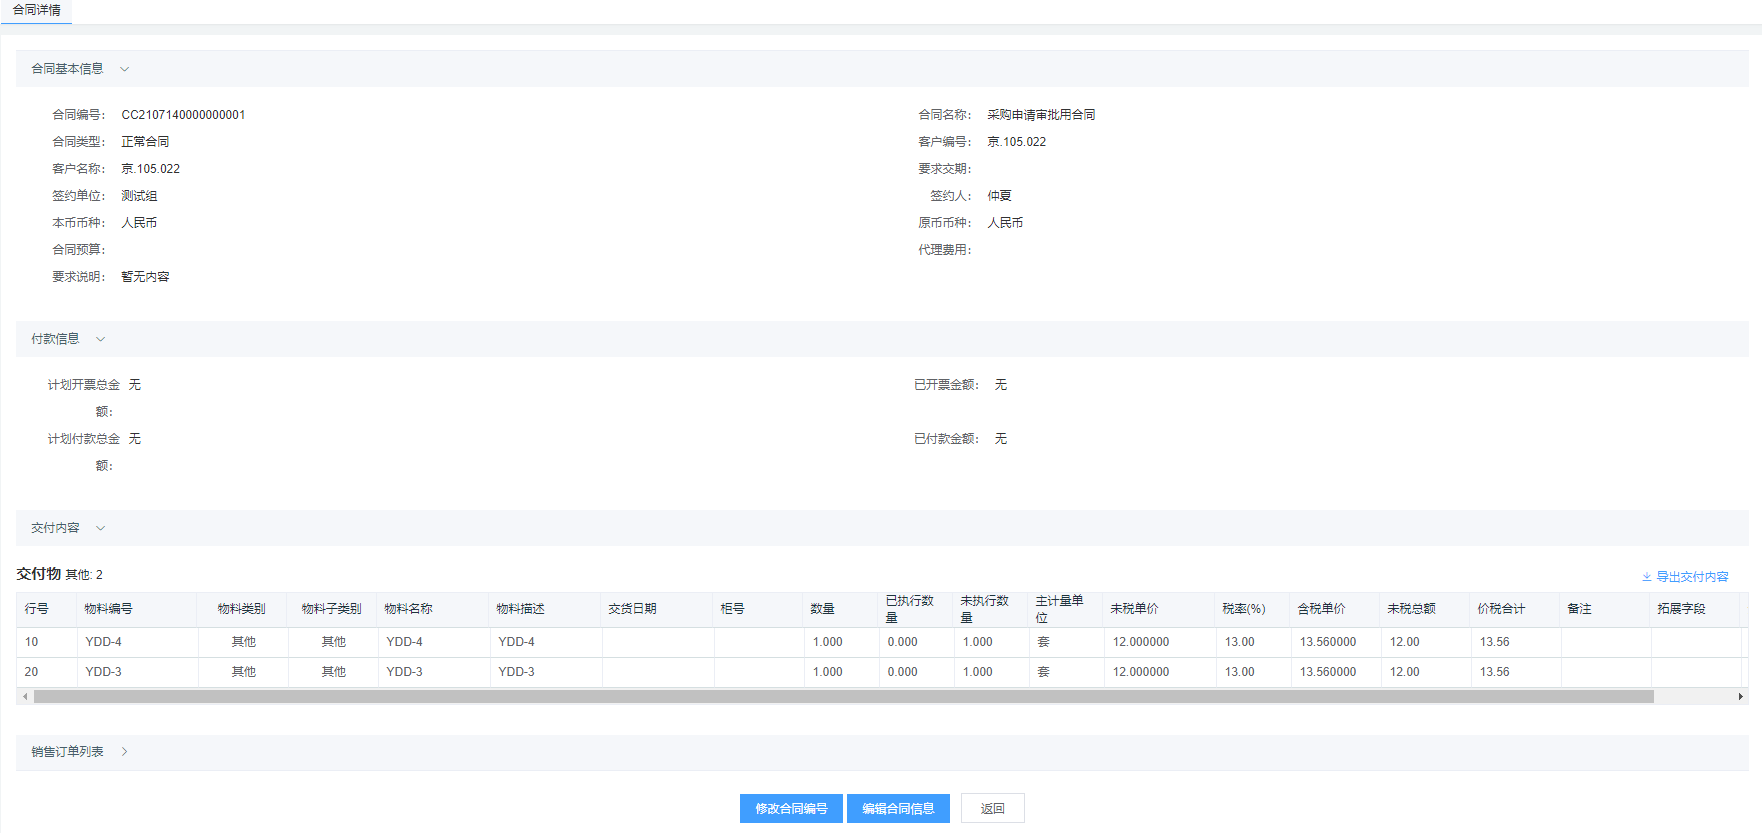Click the 修改合同编号 button
Image resolution: width=1762 pixels, height=833 pixels.
(x=791, y=809)
